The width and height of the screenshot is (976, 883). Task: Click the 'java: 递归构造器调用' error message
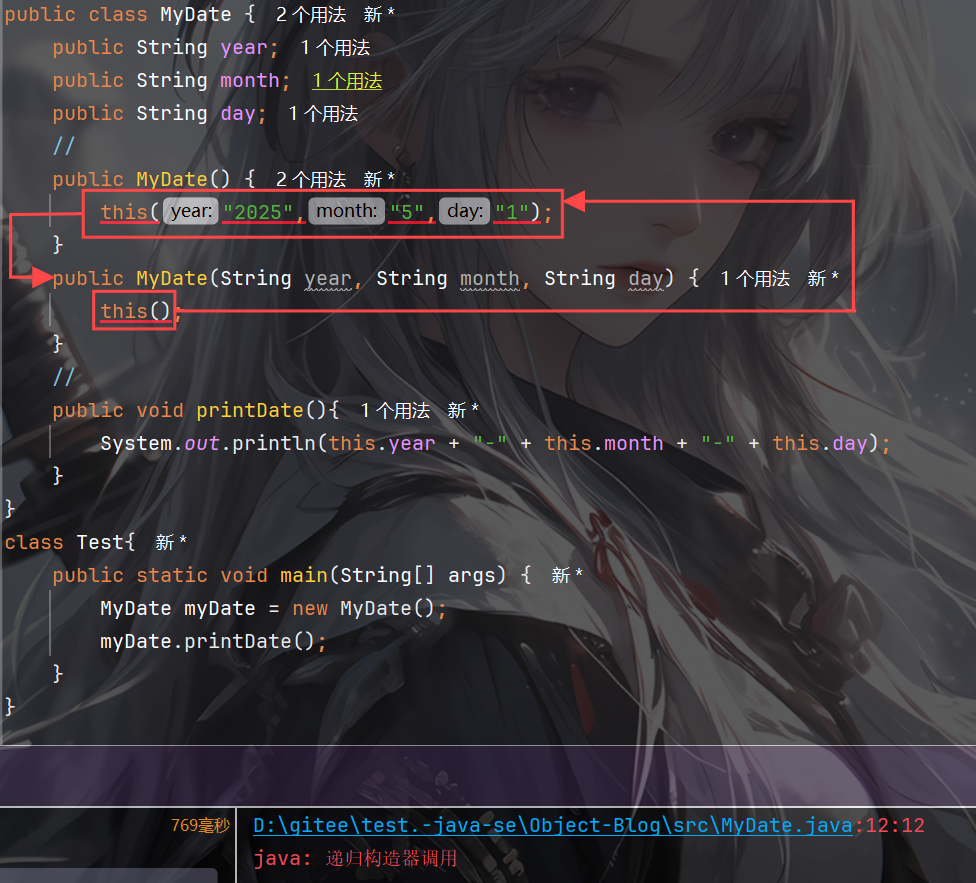click(x=355, y=858)
